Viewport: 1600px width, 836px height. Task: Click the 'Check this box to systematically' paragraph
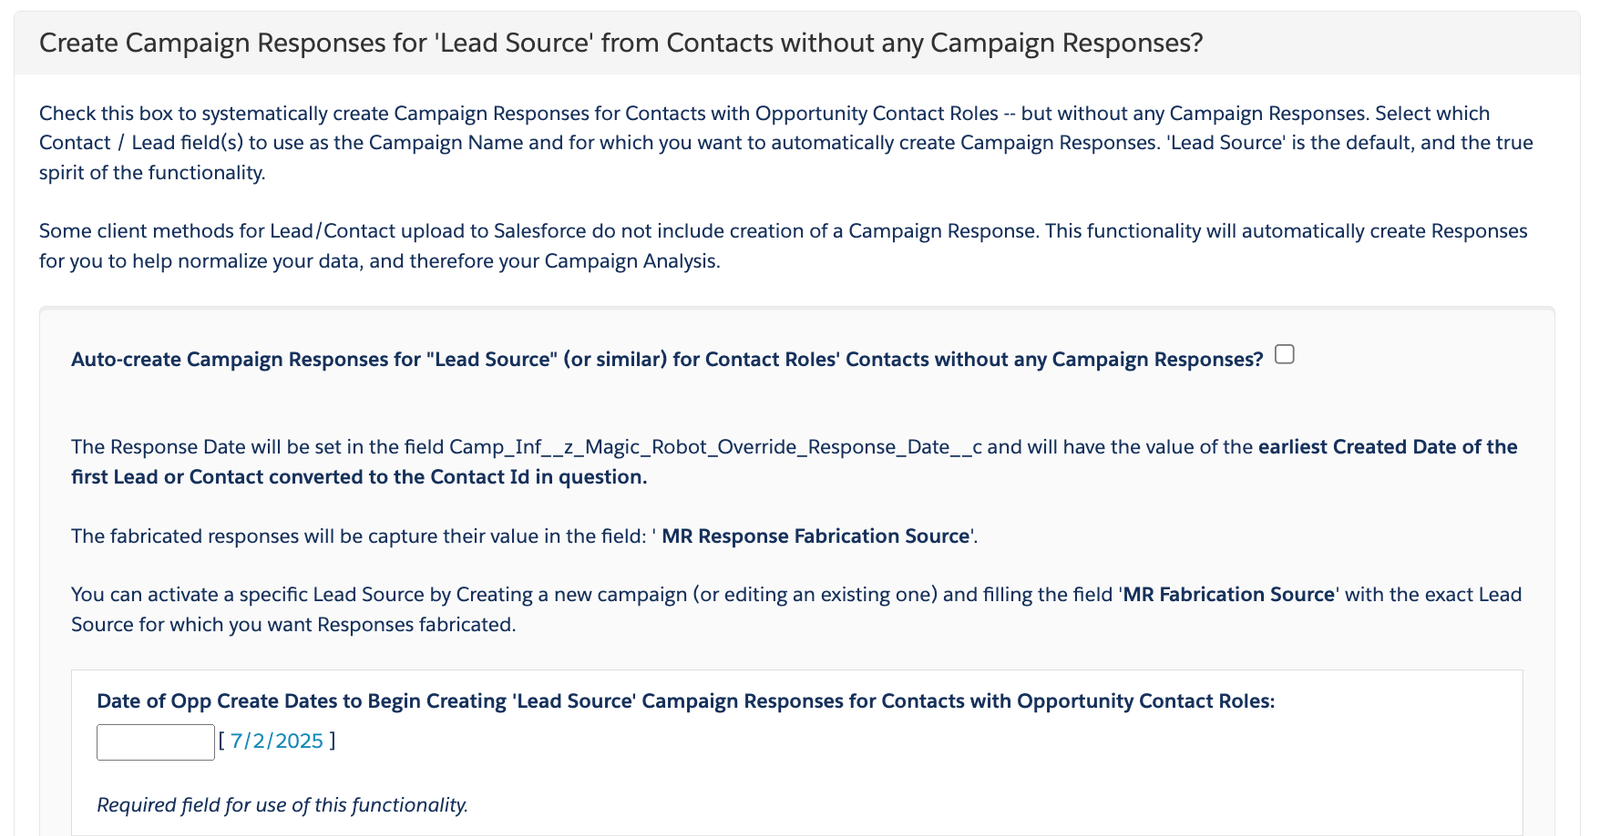coord(786,143)
